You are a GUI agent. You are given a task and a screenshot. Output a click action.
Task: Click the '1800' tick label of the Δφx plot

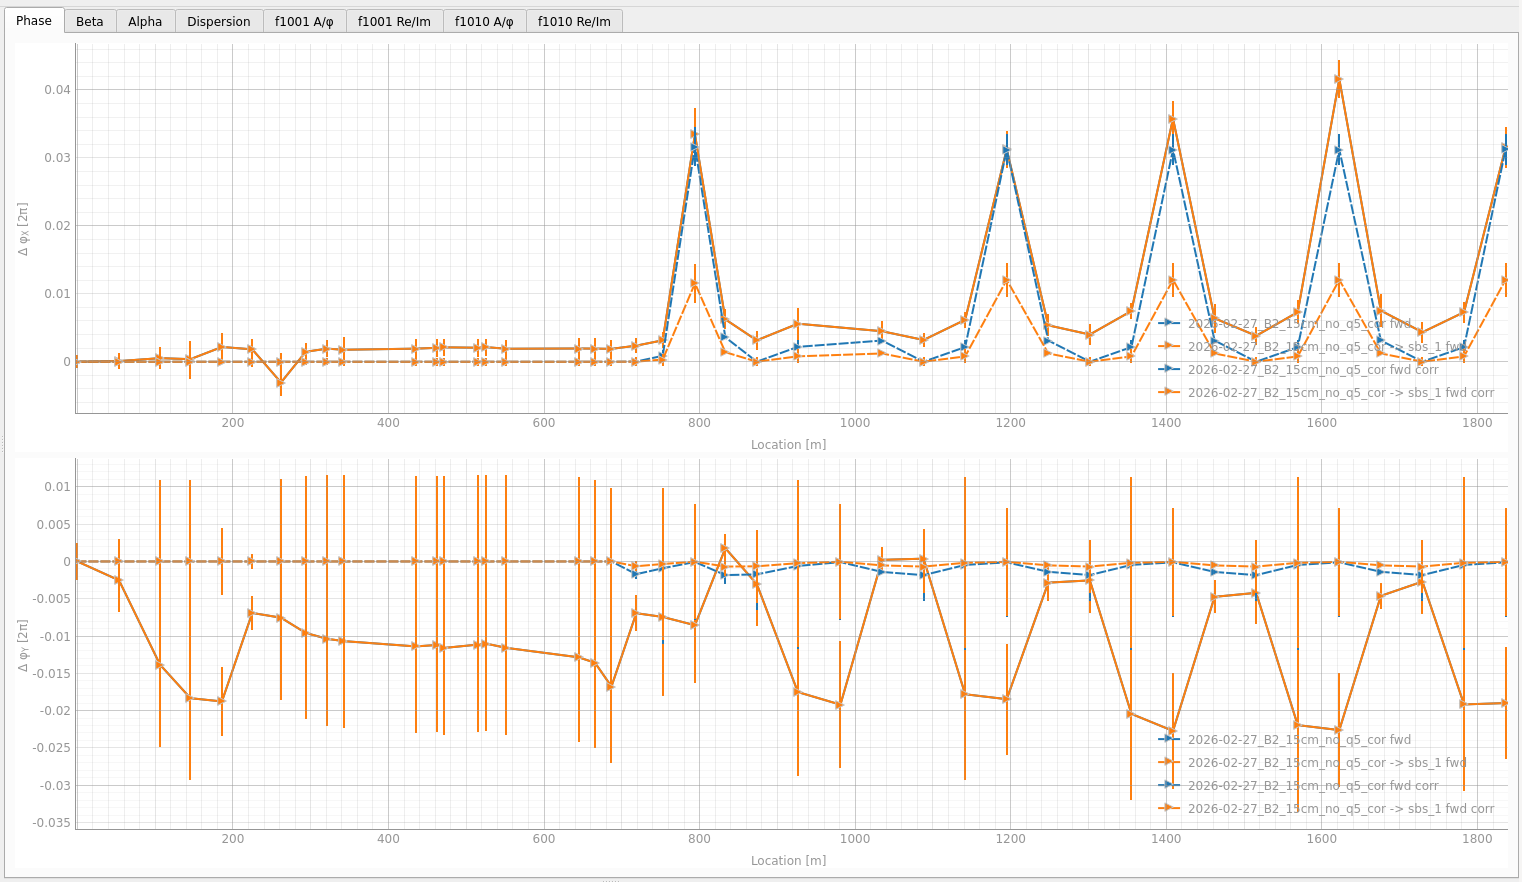[1477, 422]
